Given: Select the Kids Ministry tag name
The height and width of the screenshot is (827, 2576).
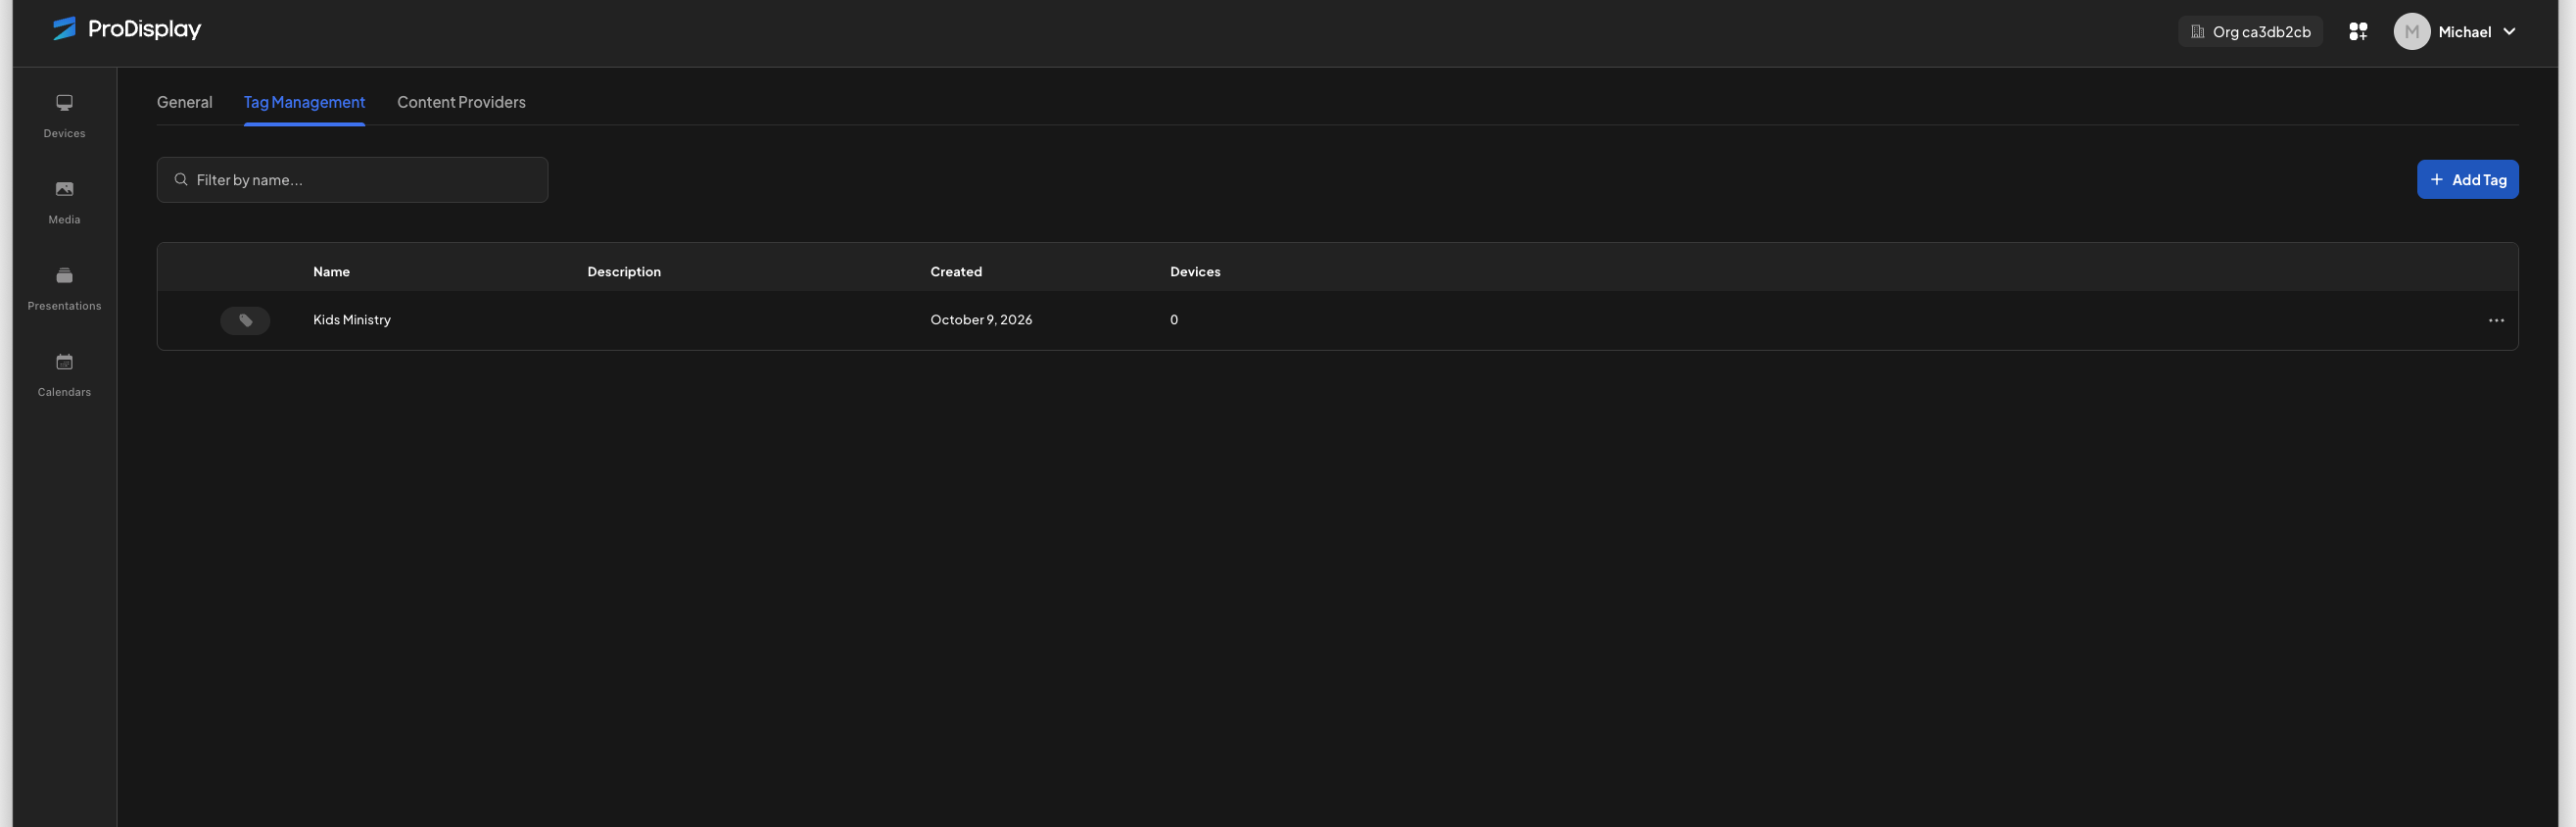Looking at the screenshot, I should [352, 320].
